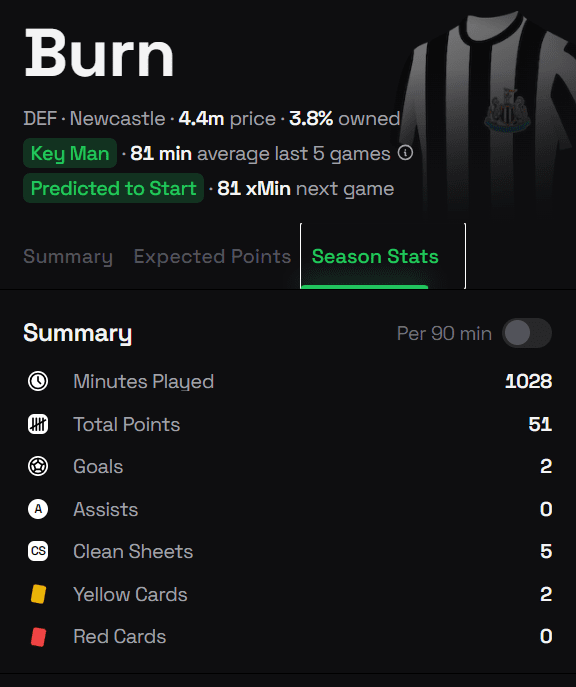Click the Newcastle shirt image
The image size is (576, 687).
pyautogui.click(x=491, y=110)
